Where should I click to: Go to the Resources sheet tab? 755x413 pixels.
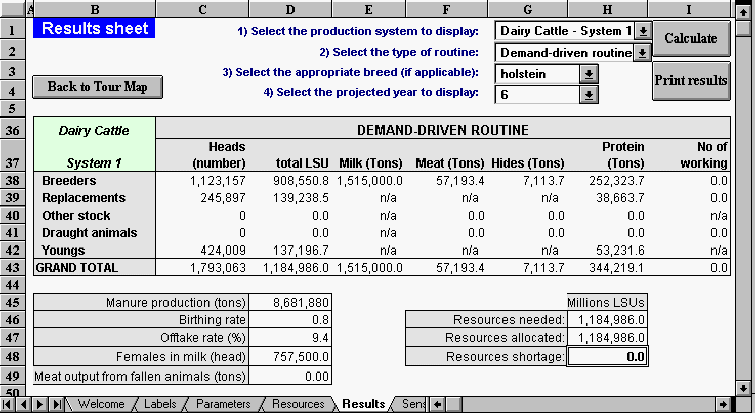coord(297,404)
